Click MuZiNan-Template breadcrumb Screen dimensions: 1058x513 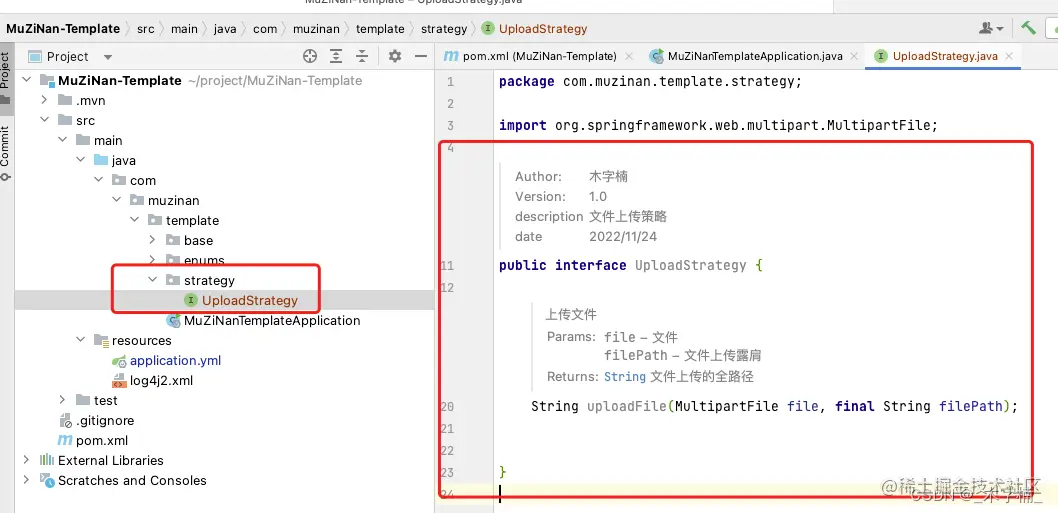click(63, 29)
